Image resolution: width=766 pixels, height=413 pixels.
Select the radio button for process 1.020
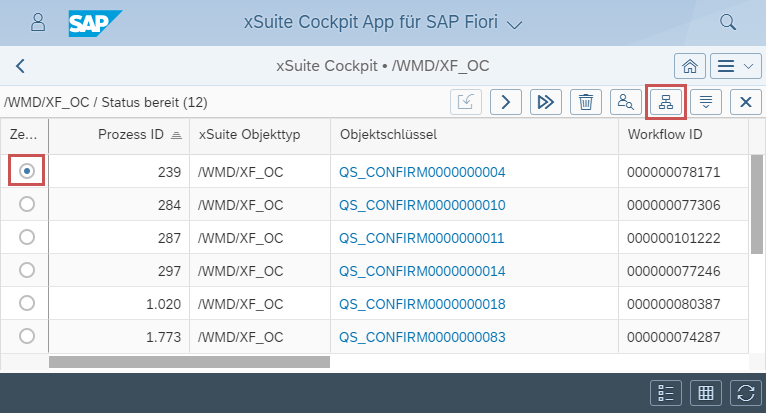[x=27, y=303]
